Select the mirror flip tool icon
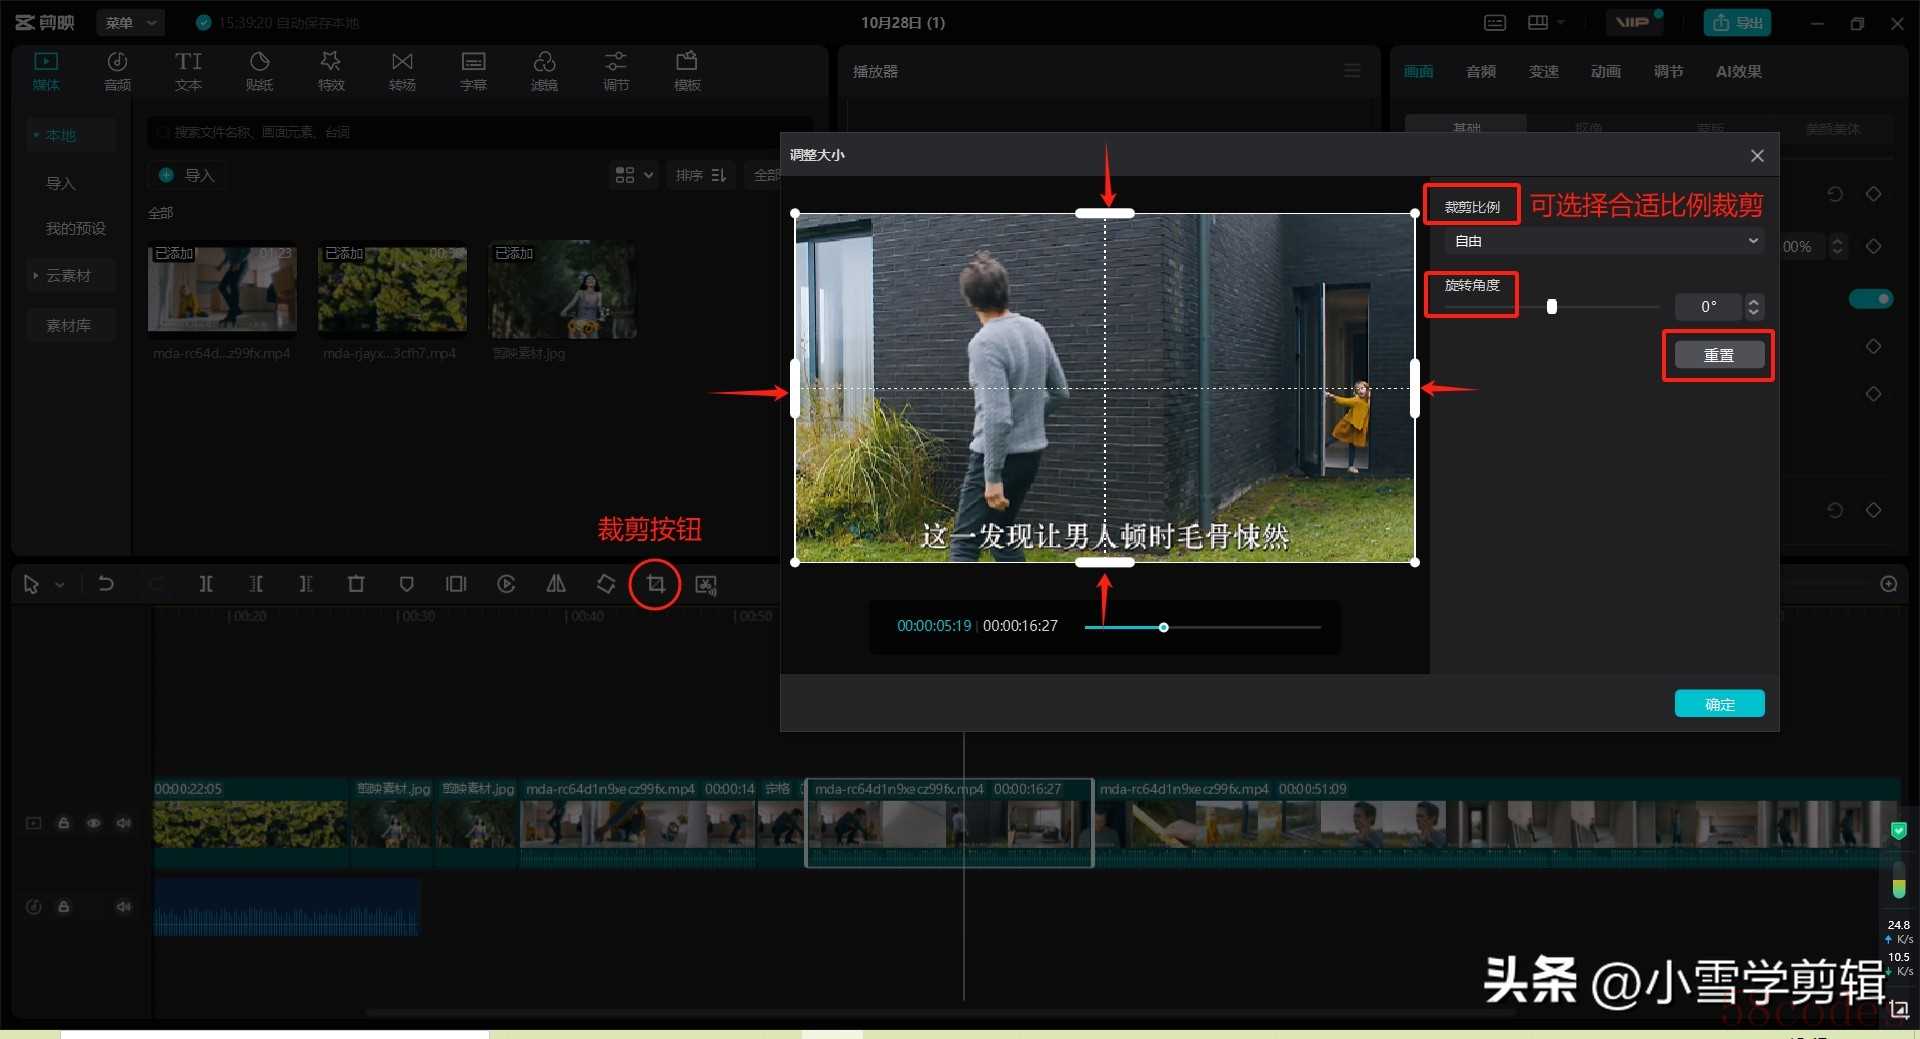 (556, 584)
